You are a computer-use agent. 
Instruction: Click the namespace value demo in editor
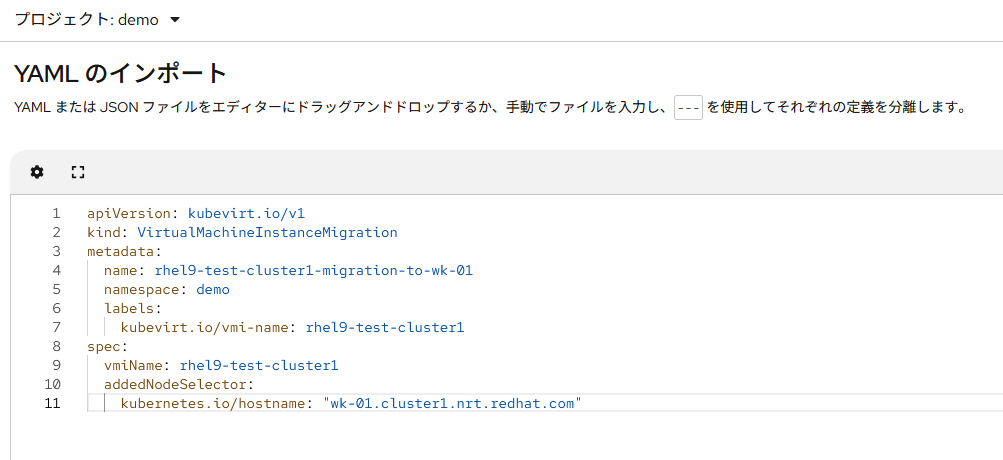pos(213,289)
